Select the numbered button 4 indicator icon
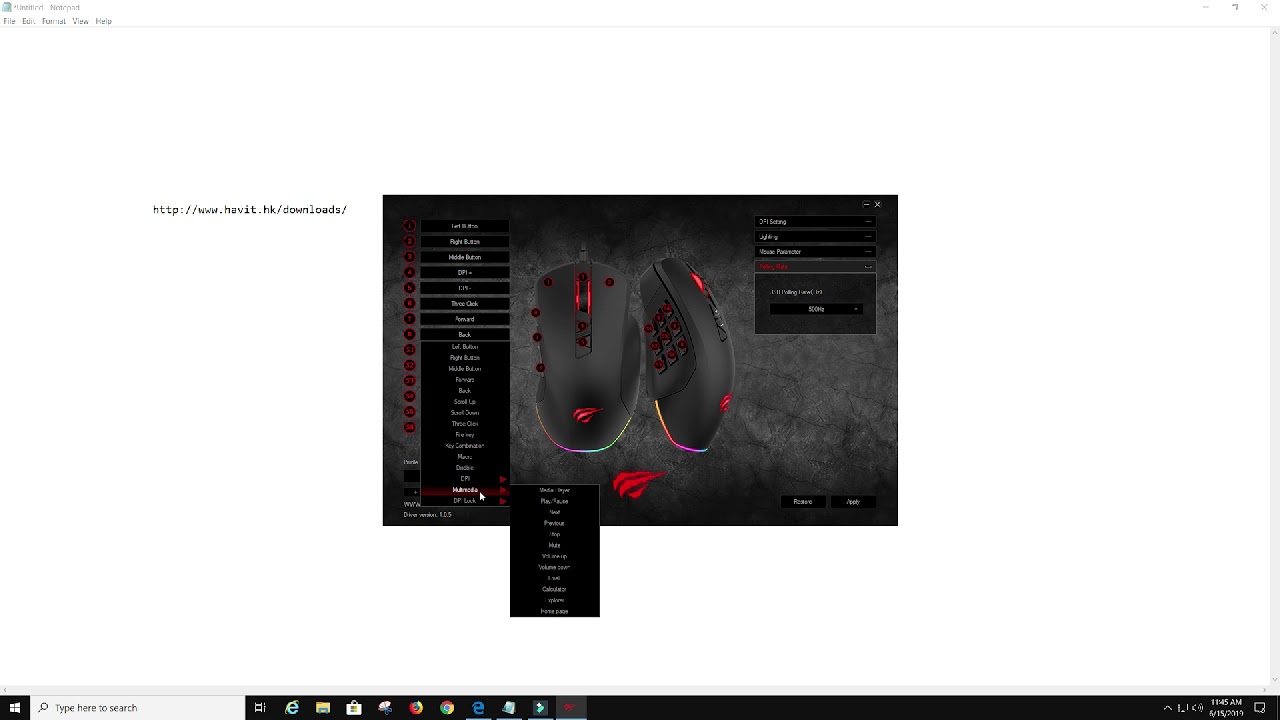The width and height of the screenshot is (1280, 720). pyautogui.click(x=409, y=272)
